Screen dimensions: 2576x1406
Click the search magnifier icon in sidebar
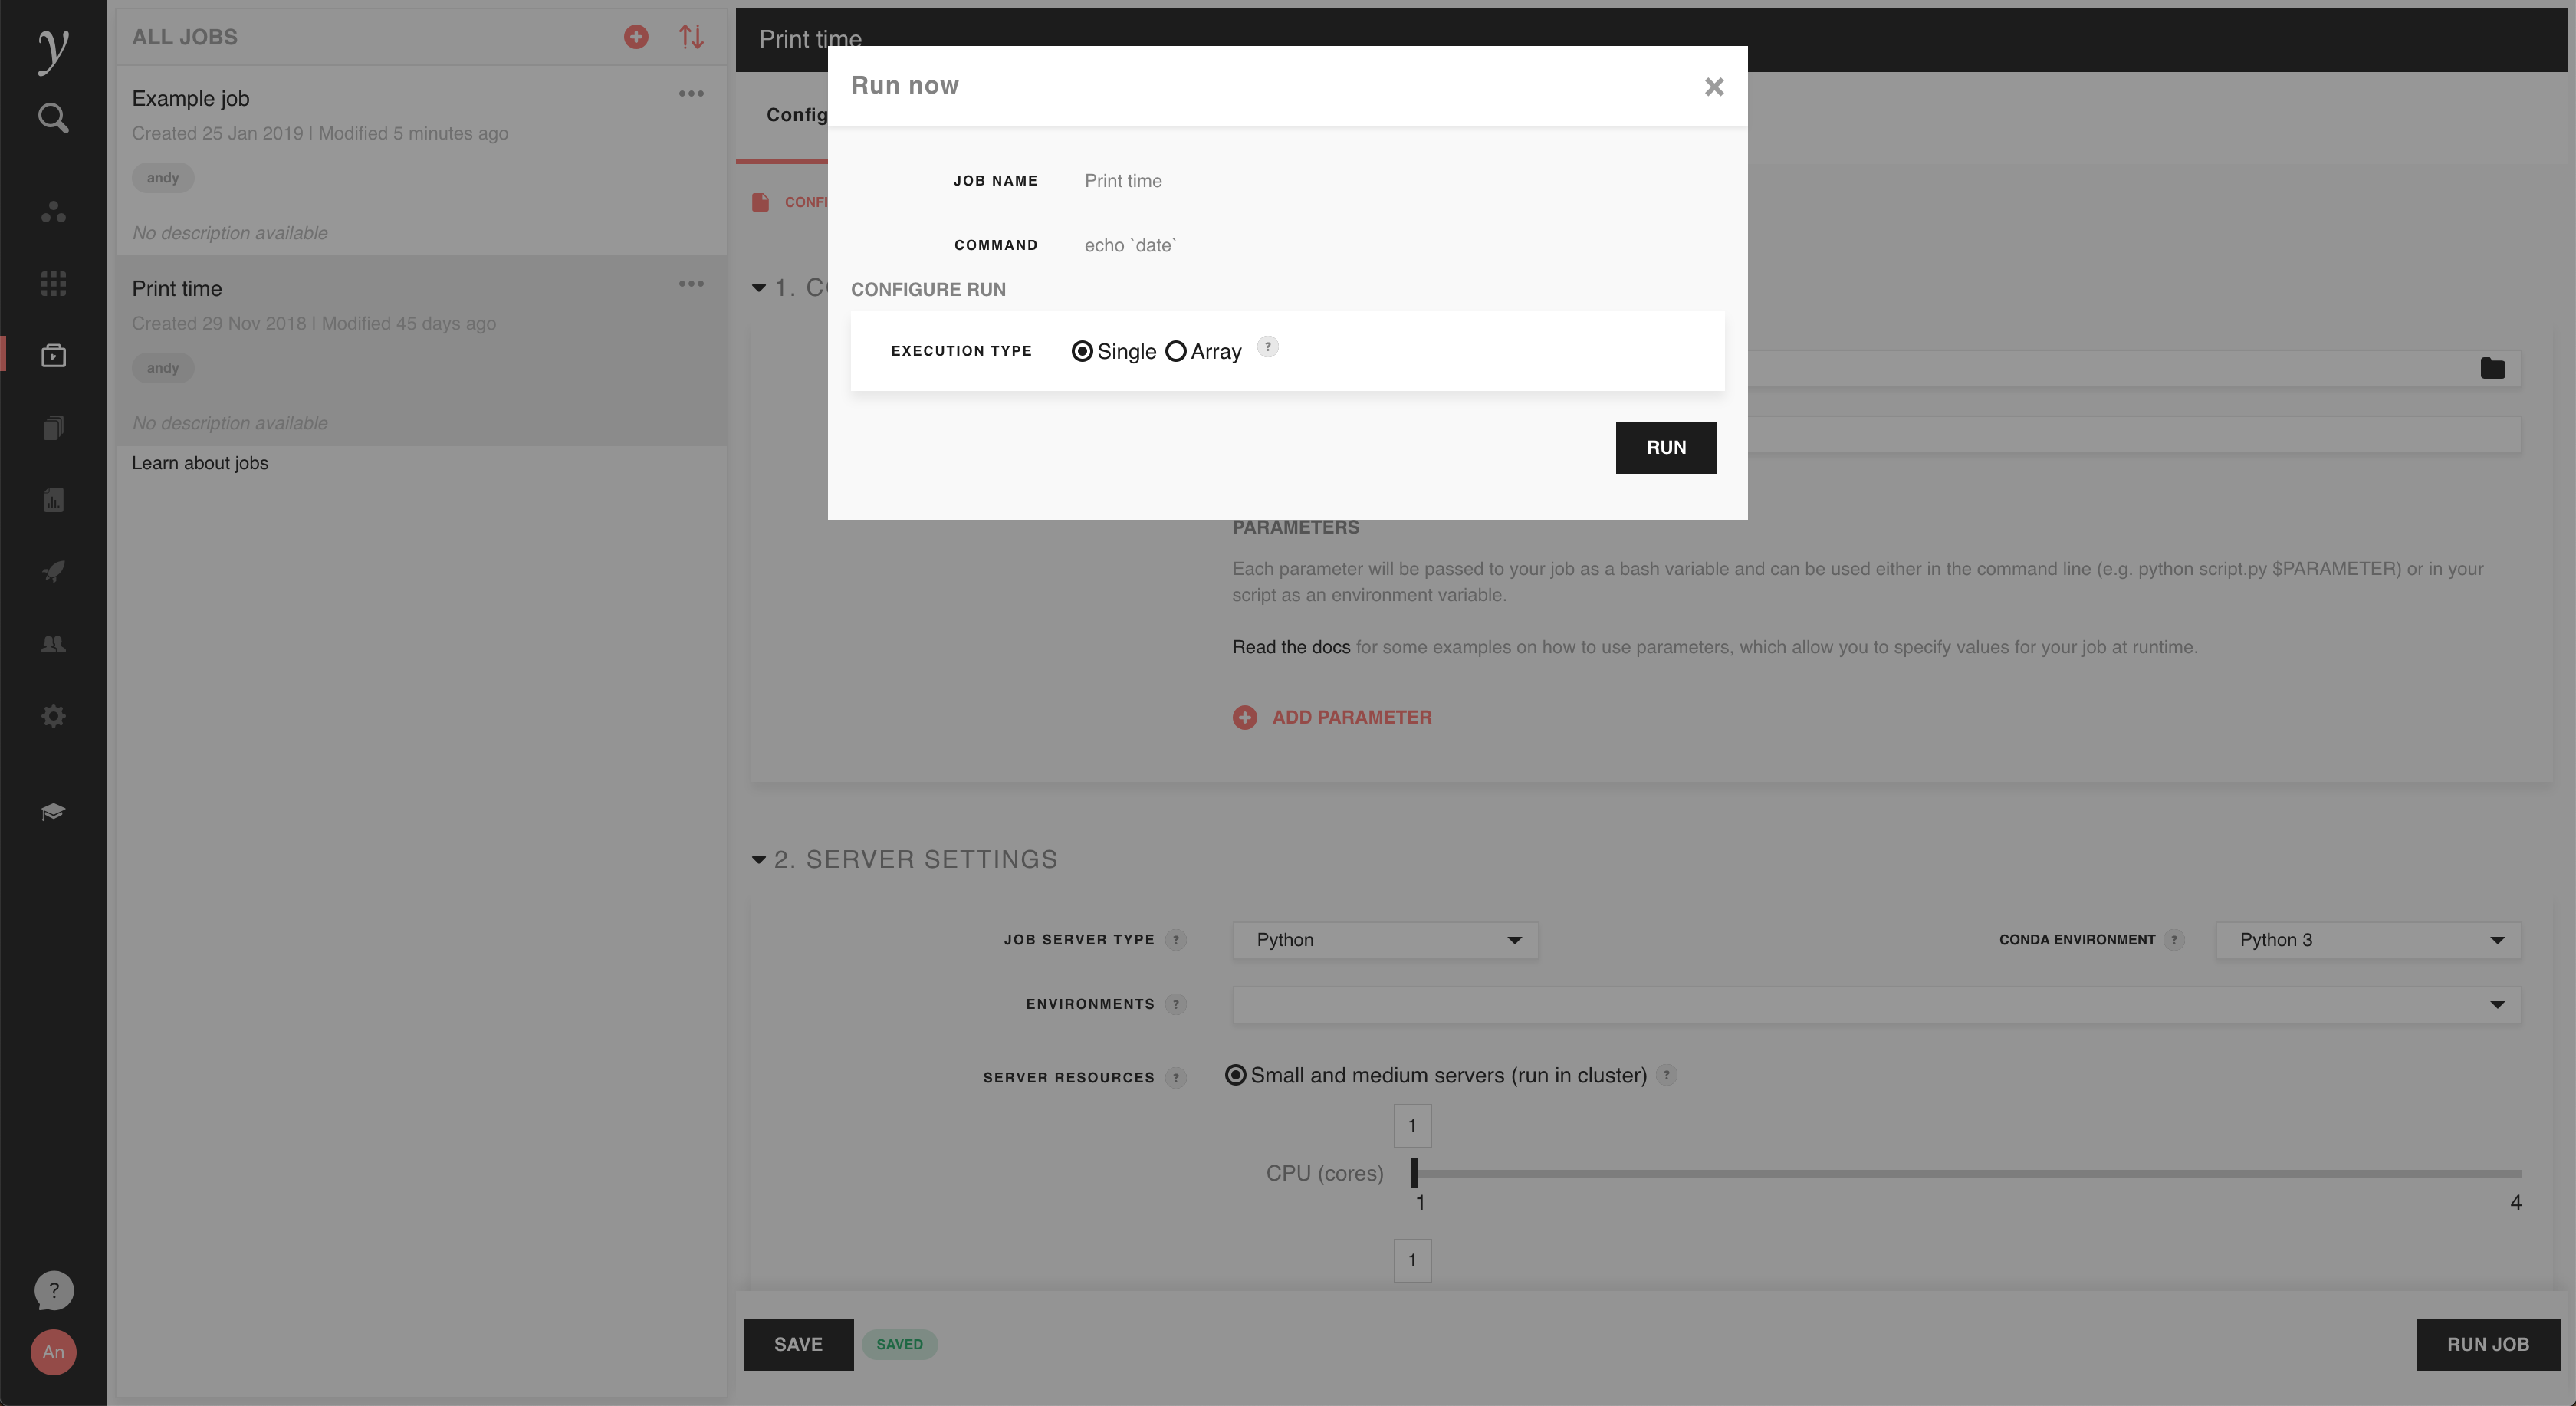53,118
